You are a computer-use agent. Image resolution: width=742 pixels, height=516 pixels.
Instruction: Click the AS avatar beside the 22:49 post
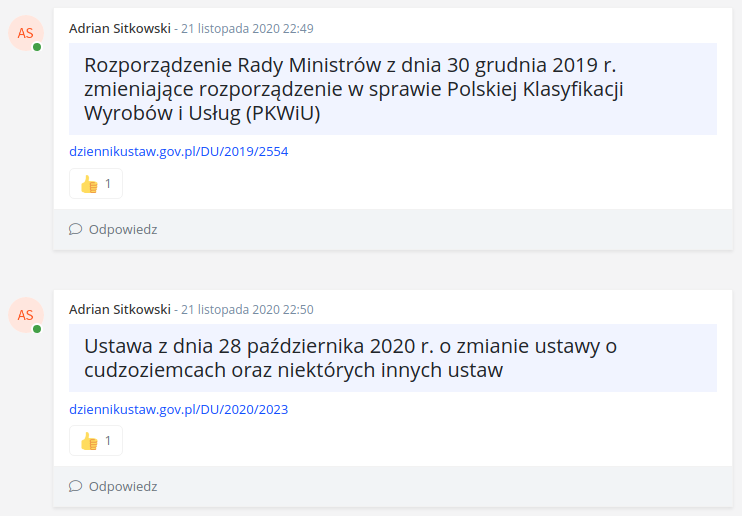tap(25, 32)
